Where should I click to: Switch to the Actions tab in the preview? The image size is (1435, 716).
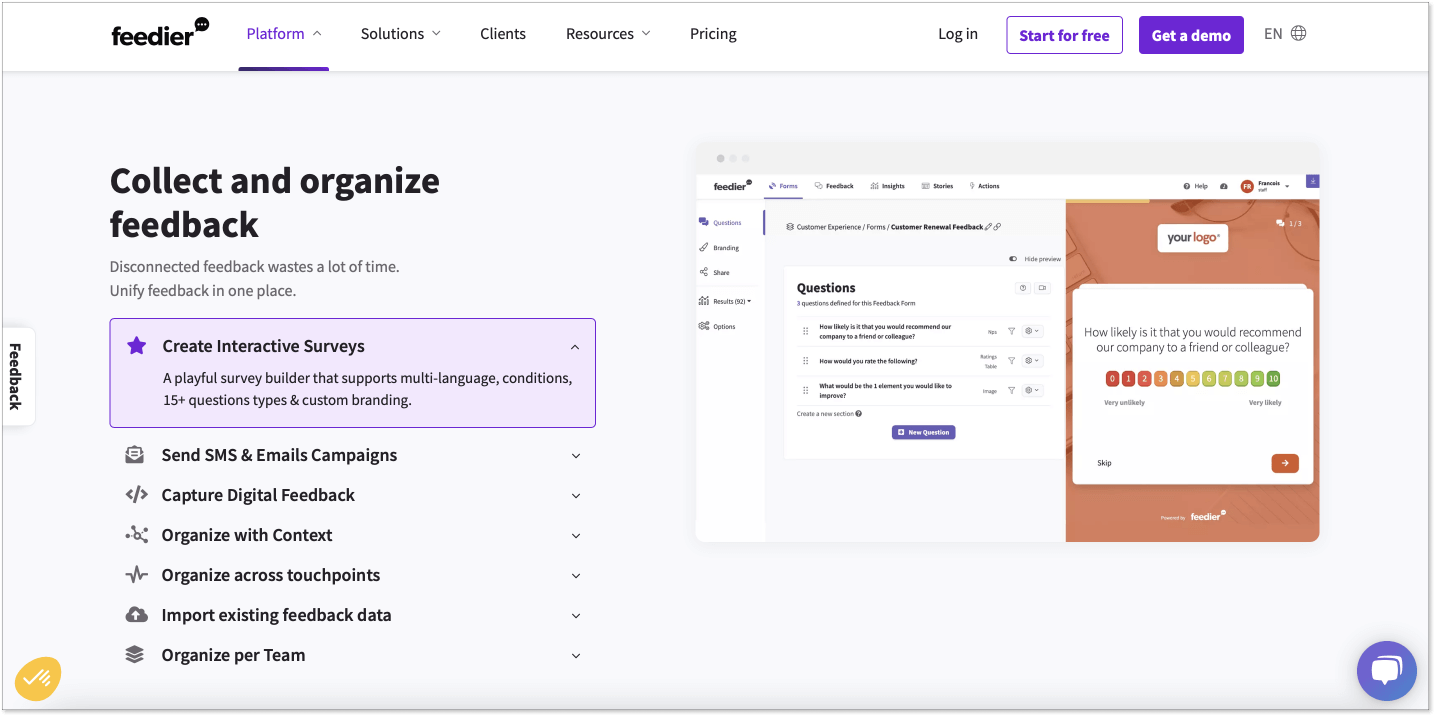click(984, 186)
